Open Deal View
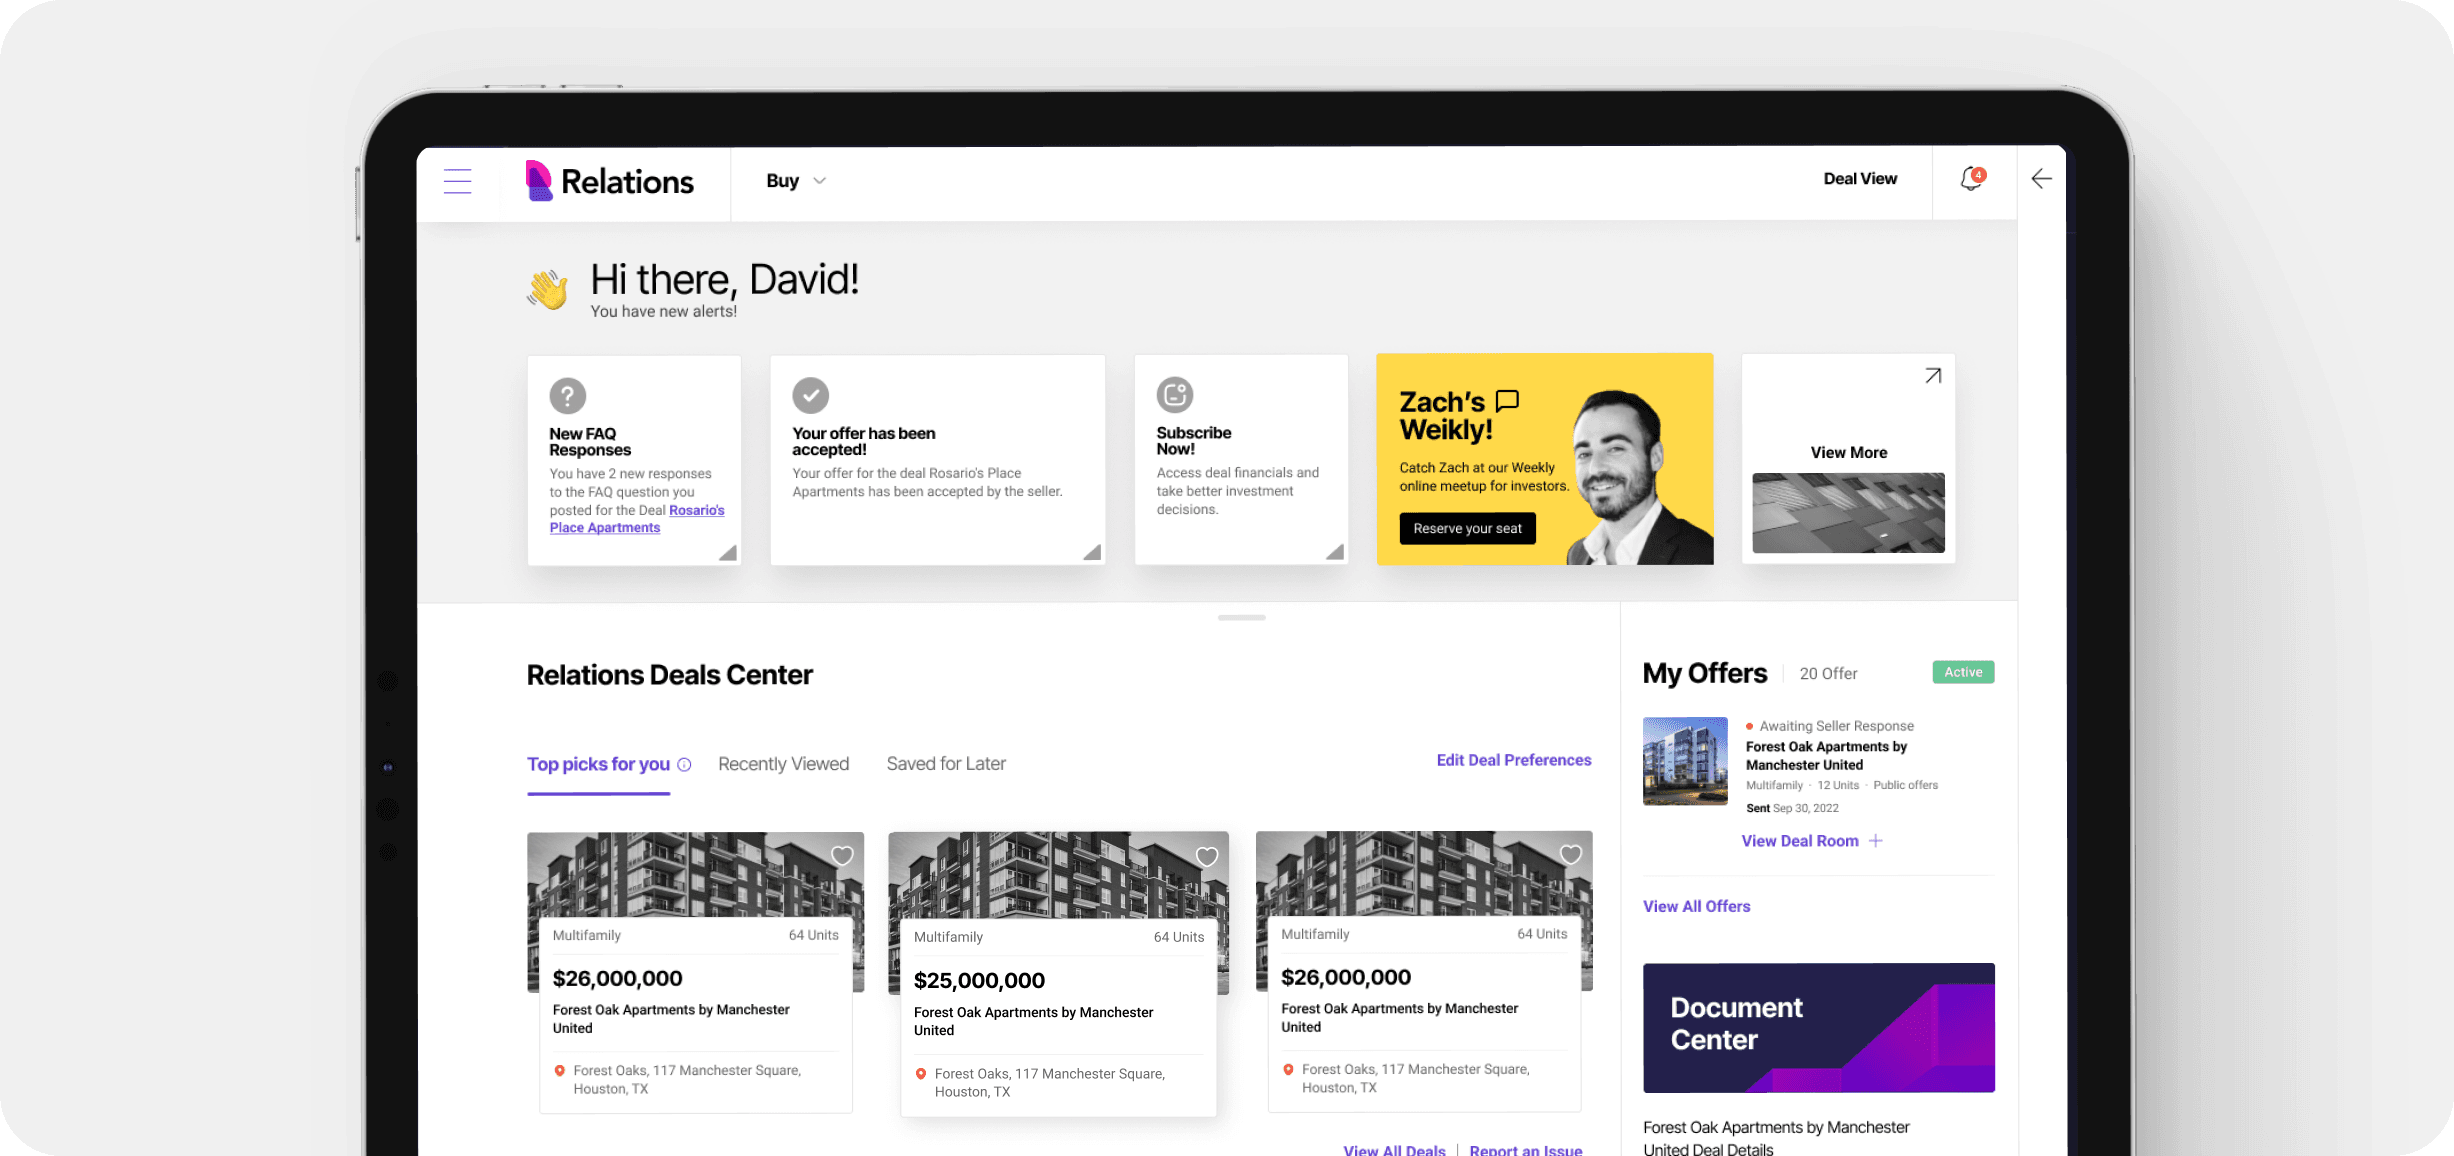Screen dimensions: 2454x1156 tap(1860, 179)
